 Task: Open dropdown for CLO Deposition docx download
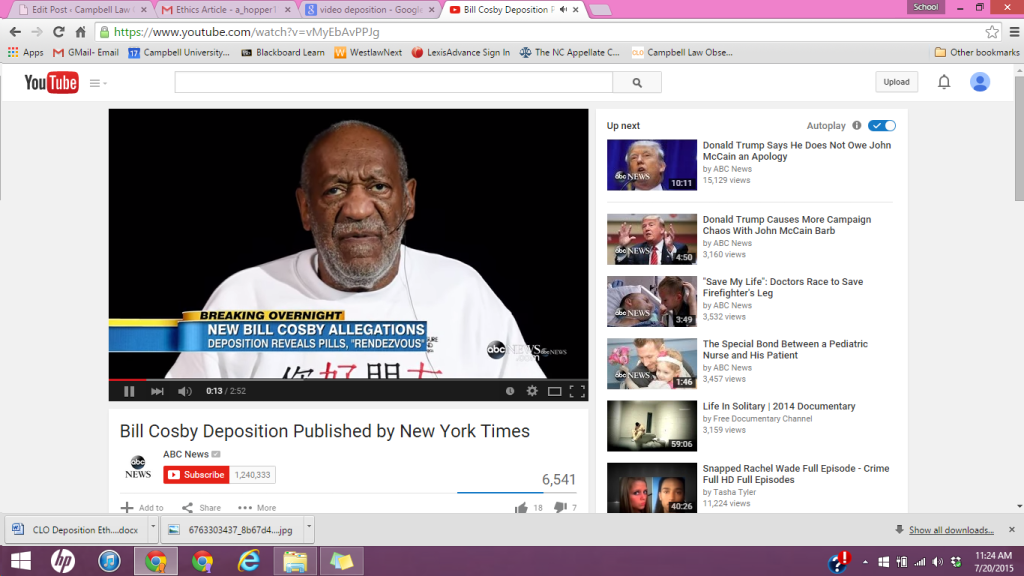pyautogui.click(x=152, y=529)
